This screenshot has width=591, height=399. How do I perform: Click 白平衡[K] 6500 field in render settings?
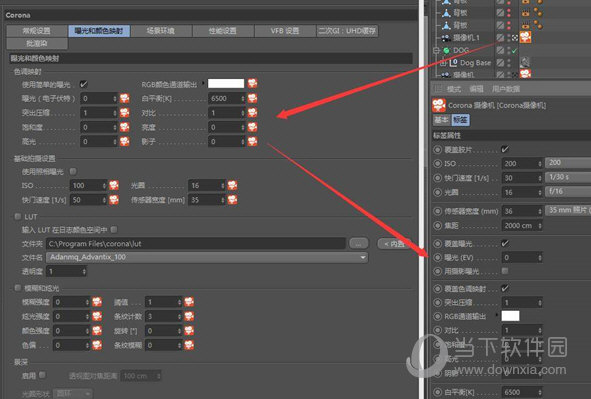pyautogui.click(x=227, y=98)
